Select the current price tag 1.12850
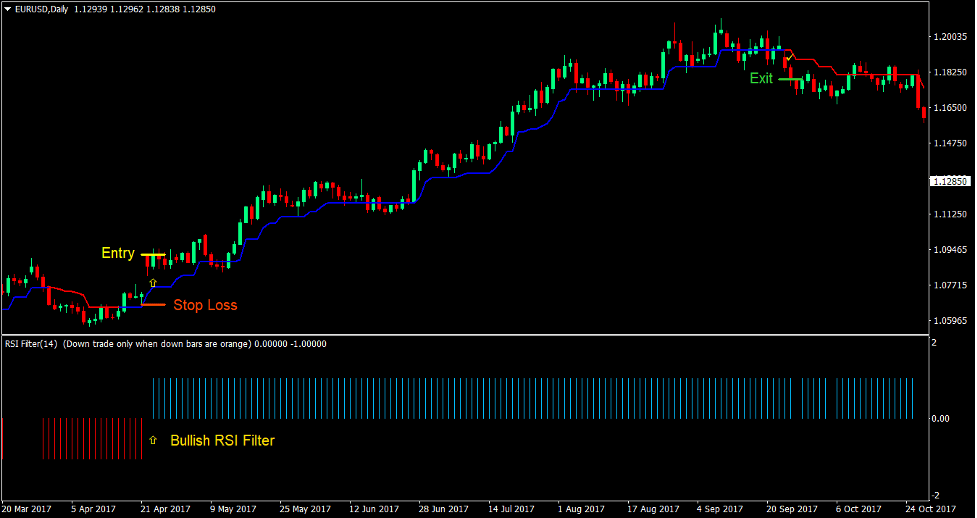The height and width of the screenshot is (518, 977). coord(950,181)
